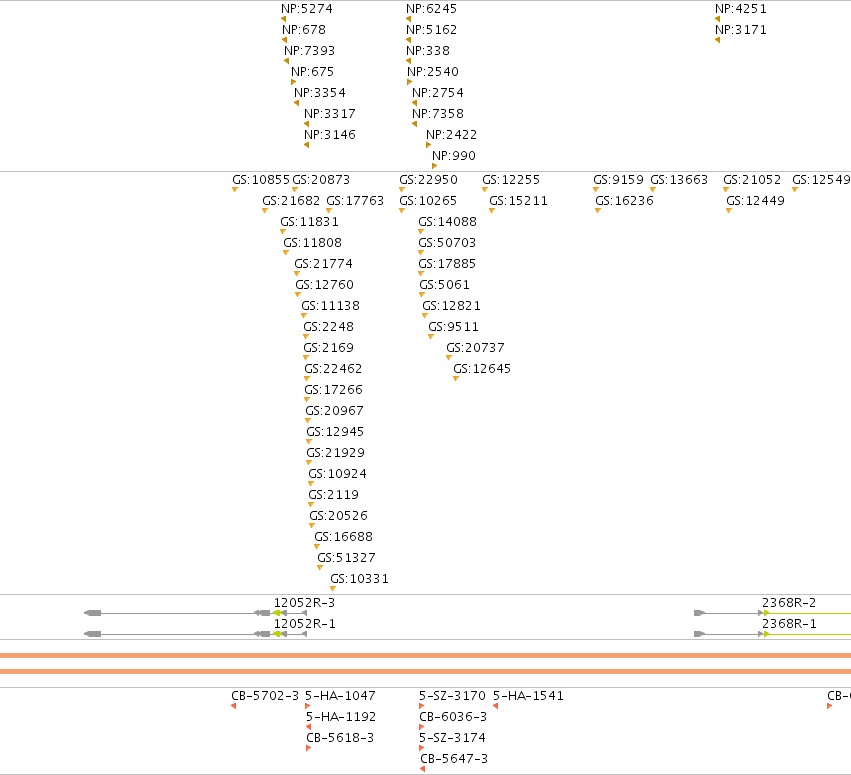
Task: Click the NP:7358 label
Action: (x=437, y=114)
